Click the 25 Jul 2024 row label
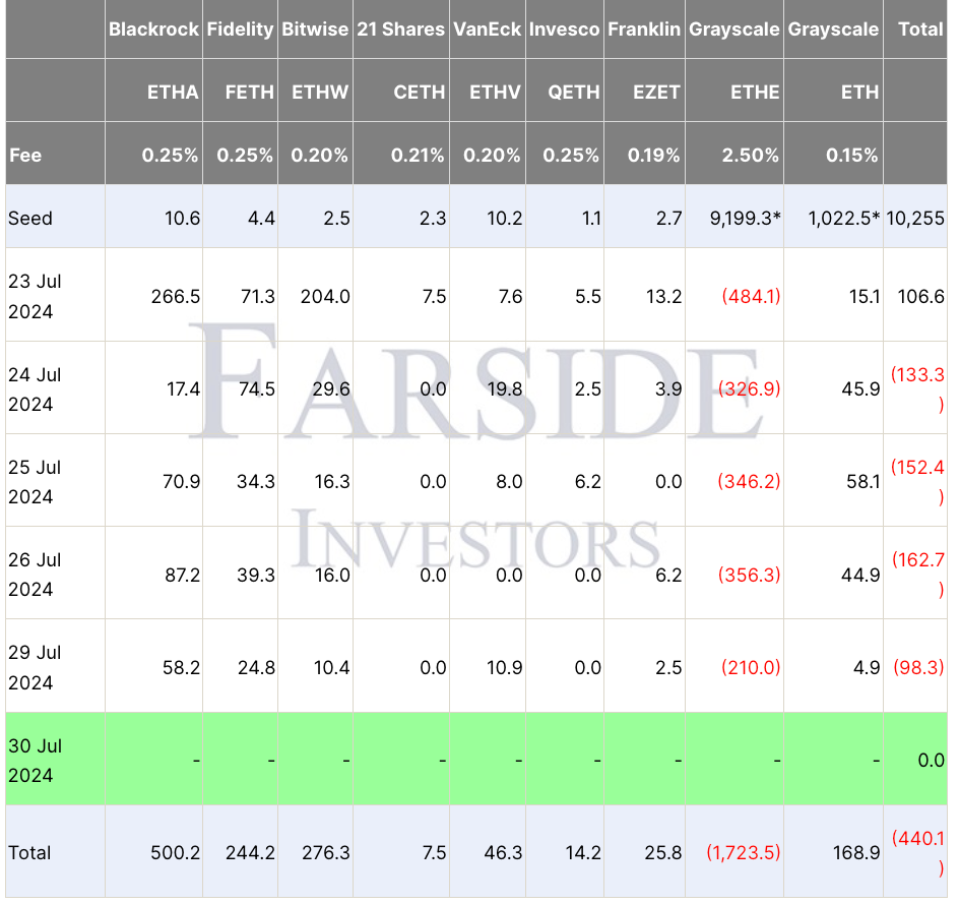The width and height of the screenshot is (954, 898). (35, 482)
